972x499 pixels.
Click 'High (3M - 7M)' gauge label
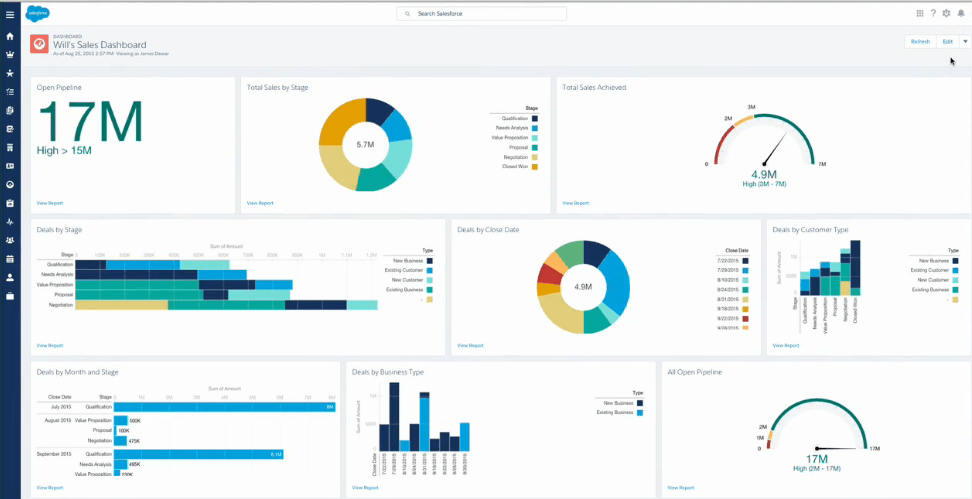point(764,183)
